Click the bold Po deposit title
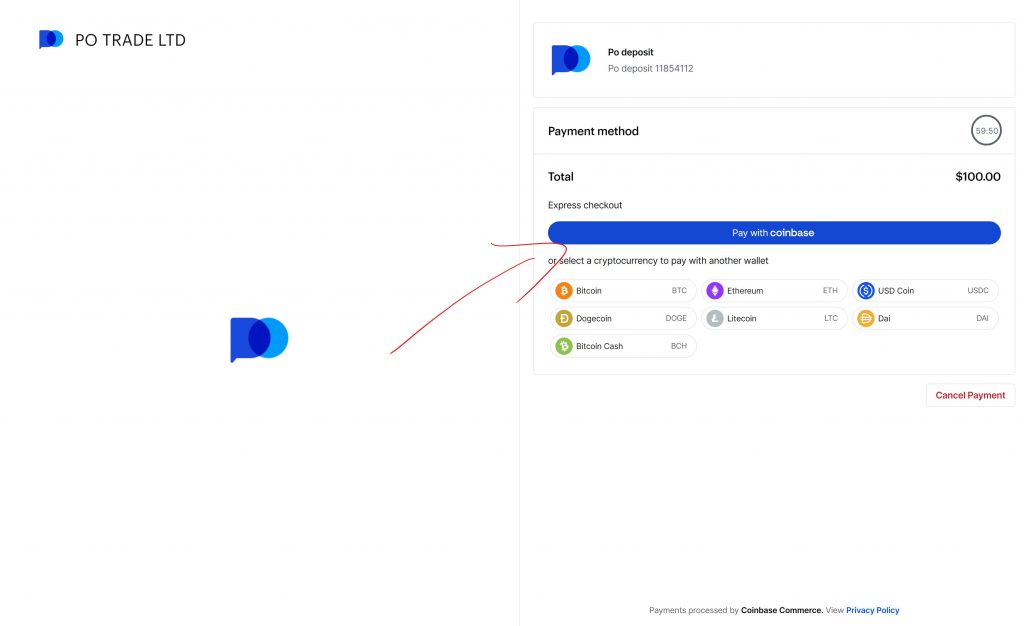This screenshot has width=1024, height=626. (x=630, y=52)
